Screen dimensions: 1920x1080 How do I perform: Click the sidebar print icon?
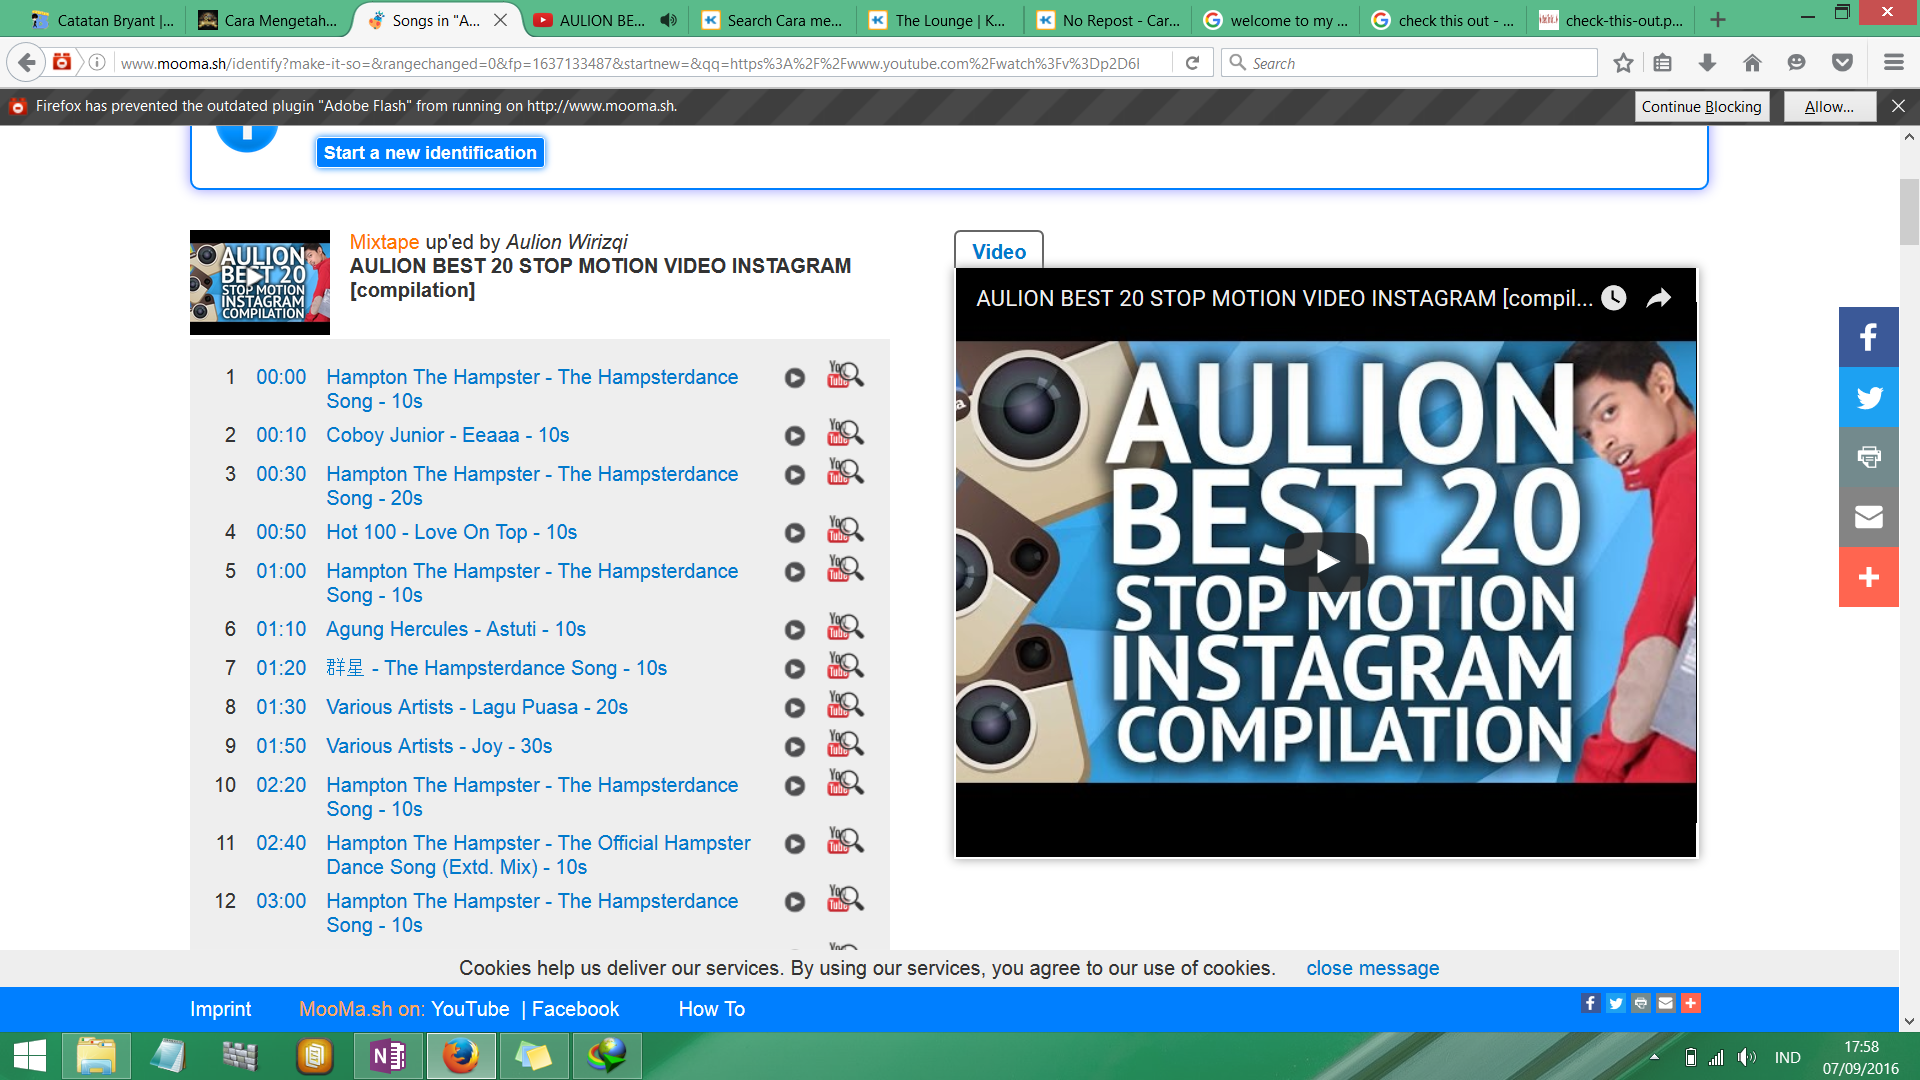pyautogui.click(x=1868, y=457)
